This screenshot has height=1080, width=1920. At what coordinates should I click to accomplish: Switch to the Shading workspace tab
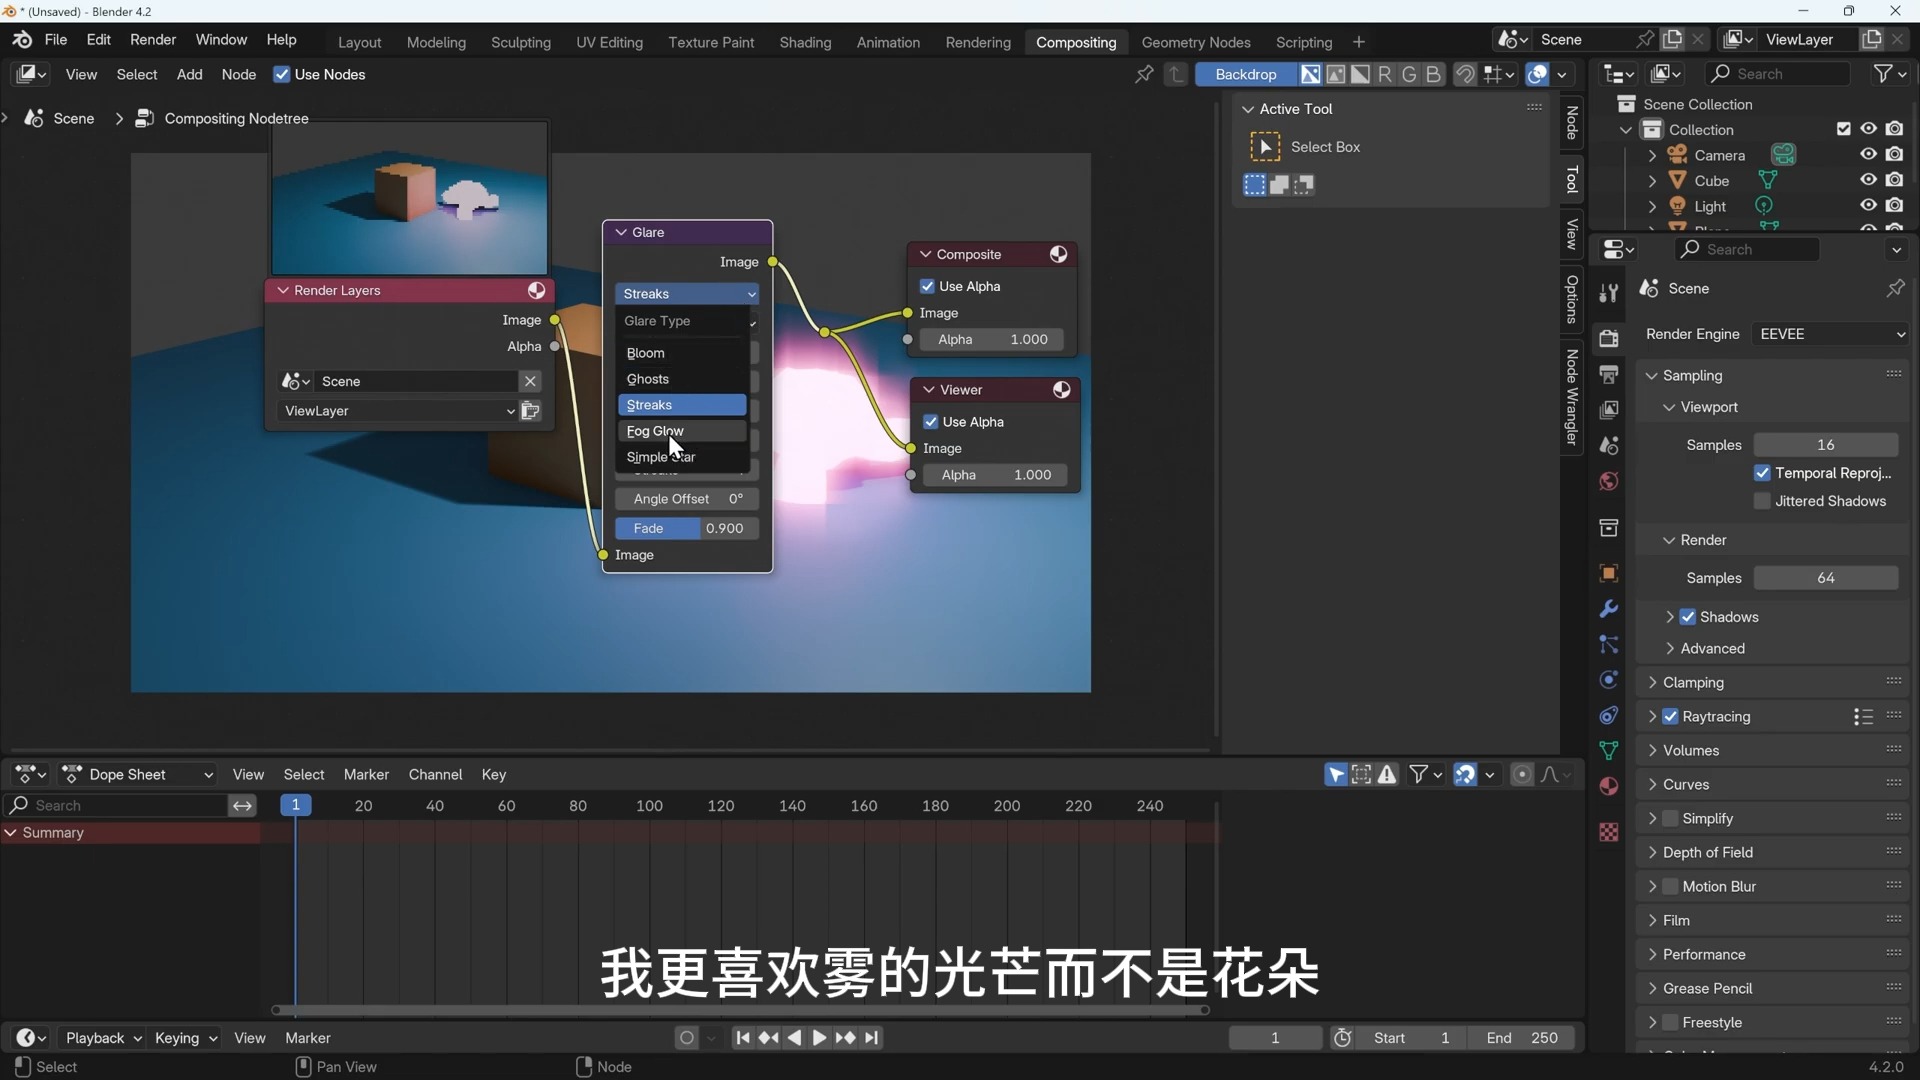coord(805,42)
